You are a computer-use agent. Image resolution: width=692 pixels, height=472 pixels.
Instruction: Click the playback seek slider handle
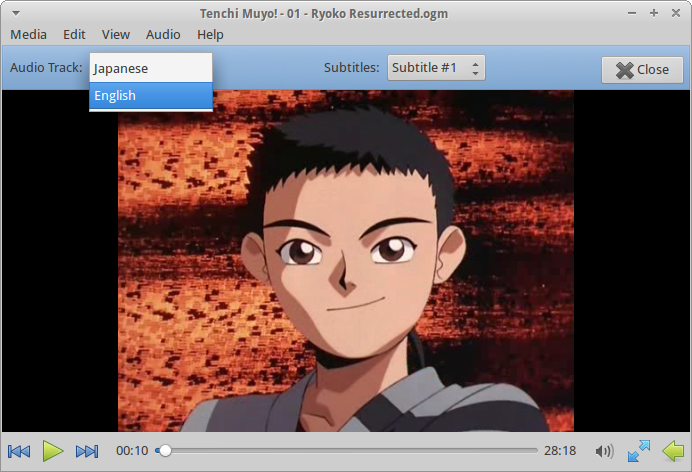(x=165, y=452)
